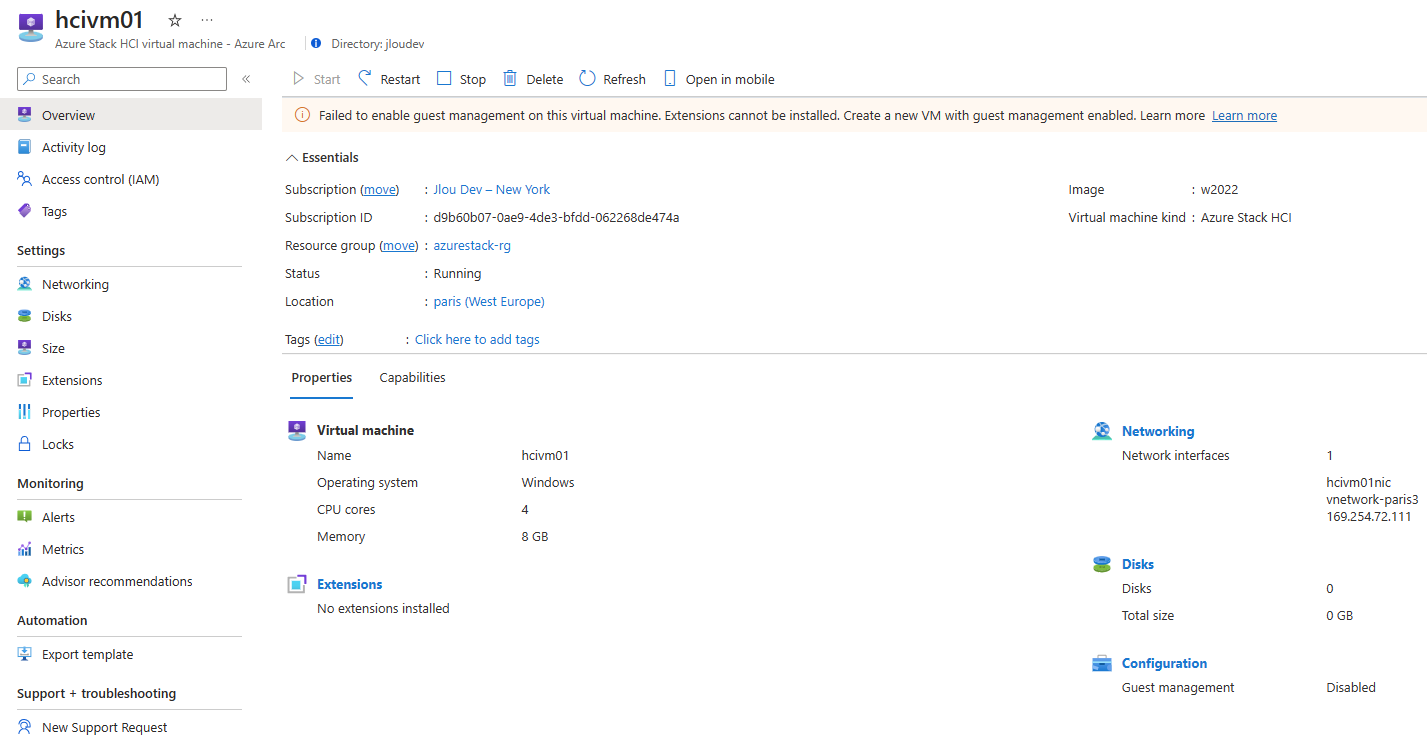Click the Locks padlock icon in the sidebar
Screen dimensions: 1427x748
[25, 445]
